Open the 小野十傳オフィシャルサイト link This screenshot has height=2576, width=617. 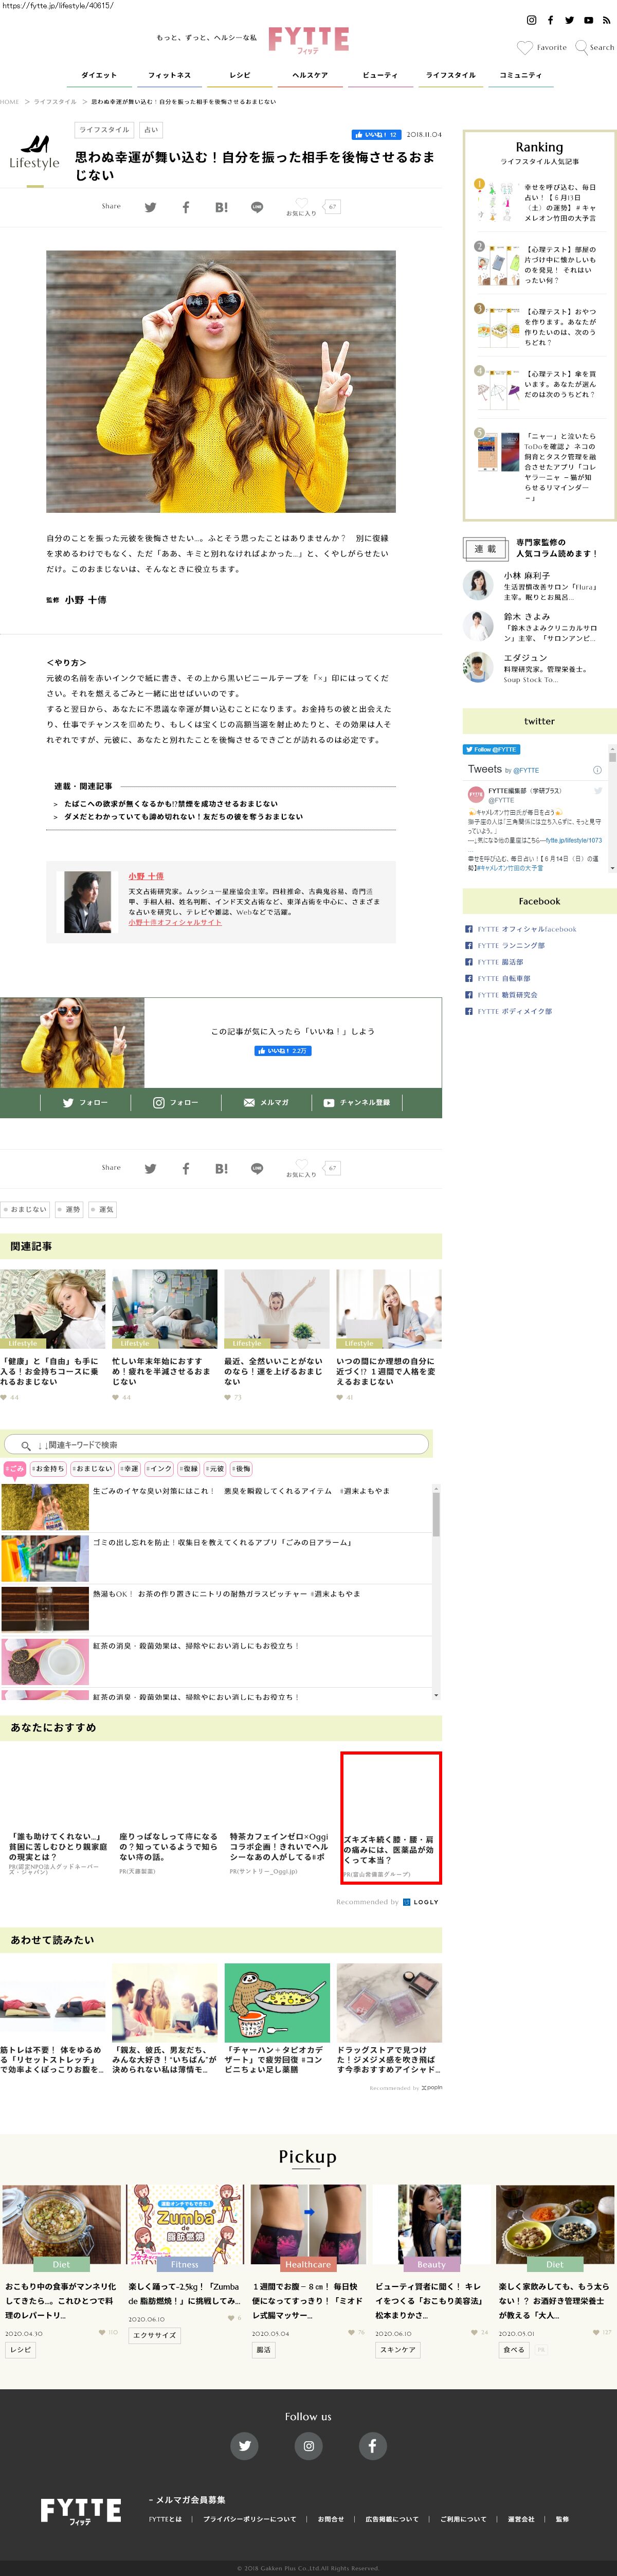pyautogui.click(x=175, y=922)
